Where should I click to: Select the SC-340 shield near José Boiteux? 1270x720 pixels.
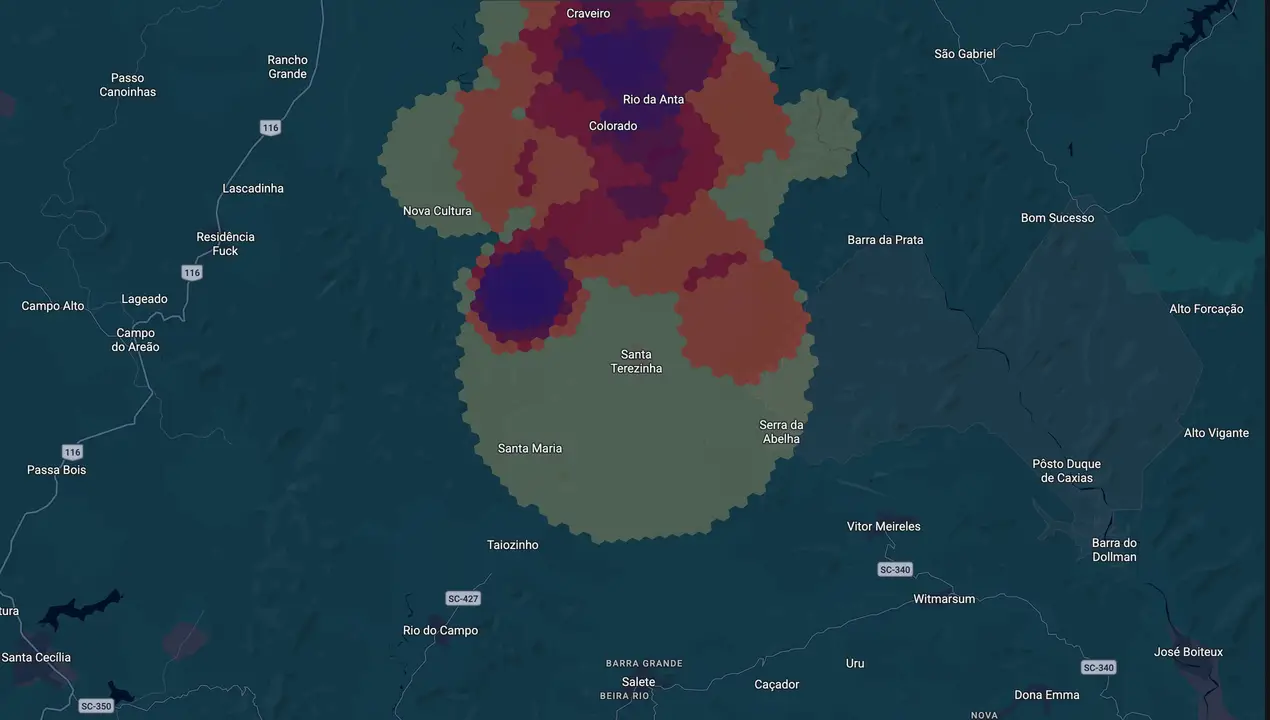(x=1098, y=667)
